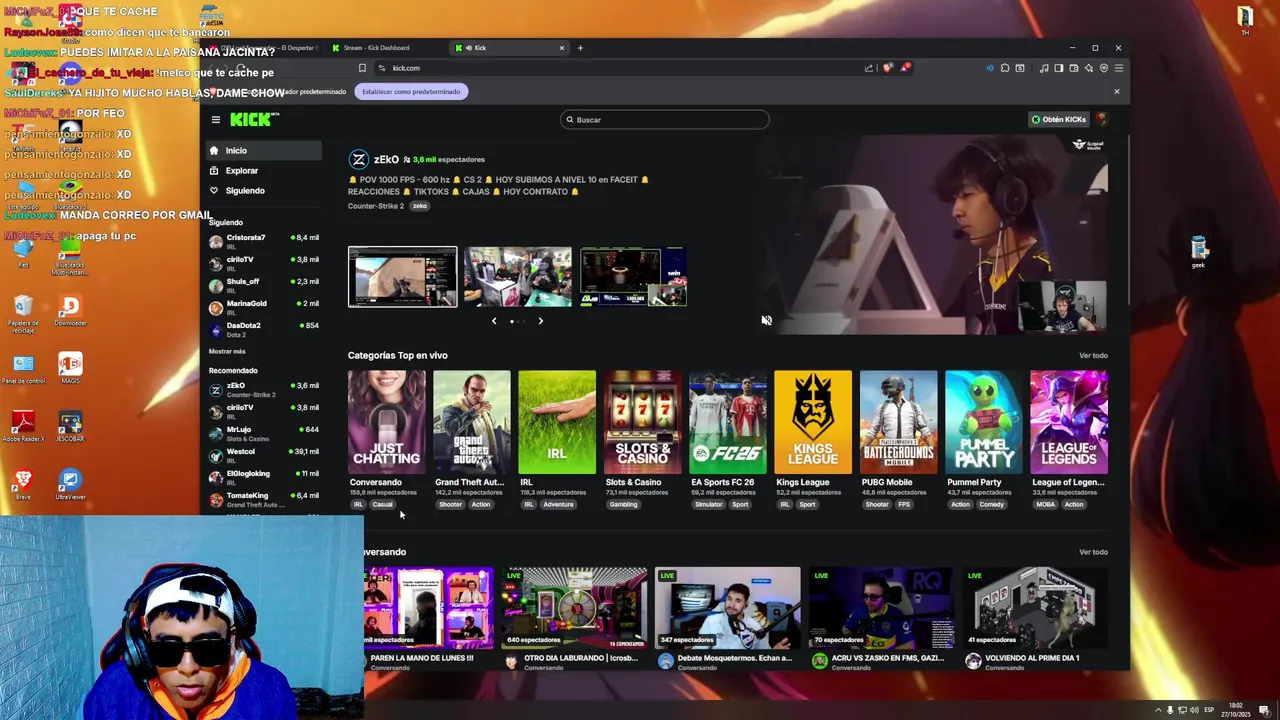Open the Just Chatting category card
This screenshot has height=720, width=1280.
386,422
